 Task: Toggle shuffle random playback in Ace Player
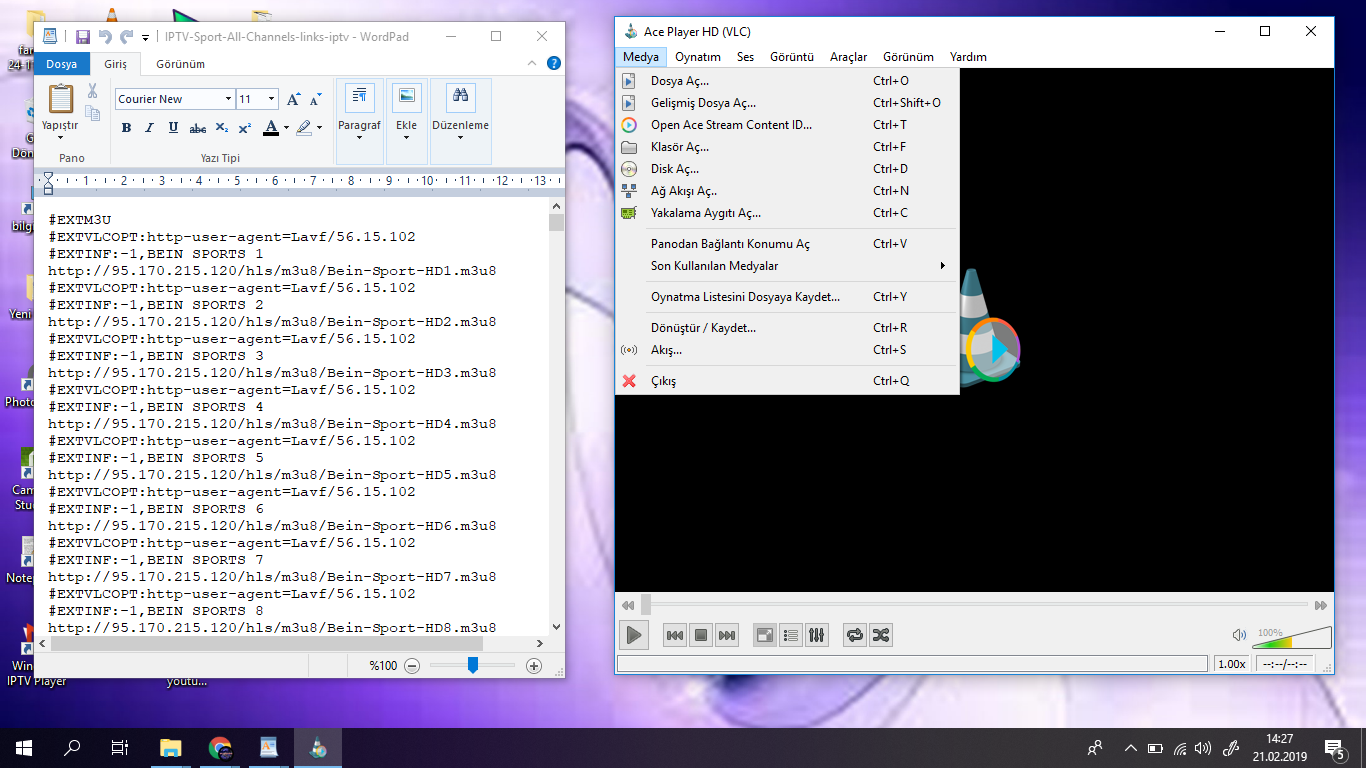click(881, 635)
